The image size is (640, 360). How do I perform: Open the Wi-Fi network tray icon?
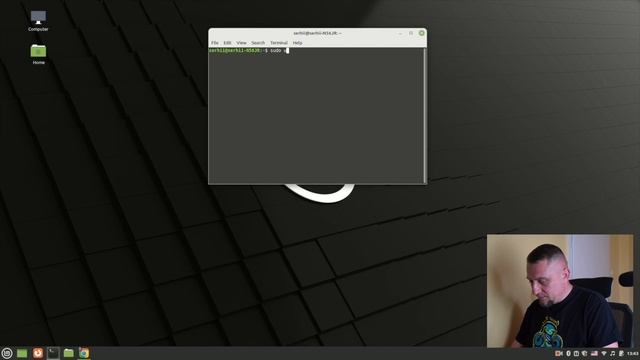604,353
